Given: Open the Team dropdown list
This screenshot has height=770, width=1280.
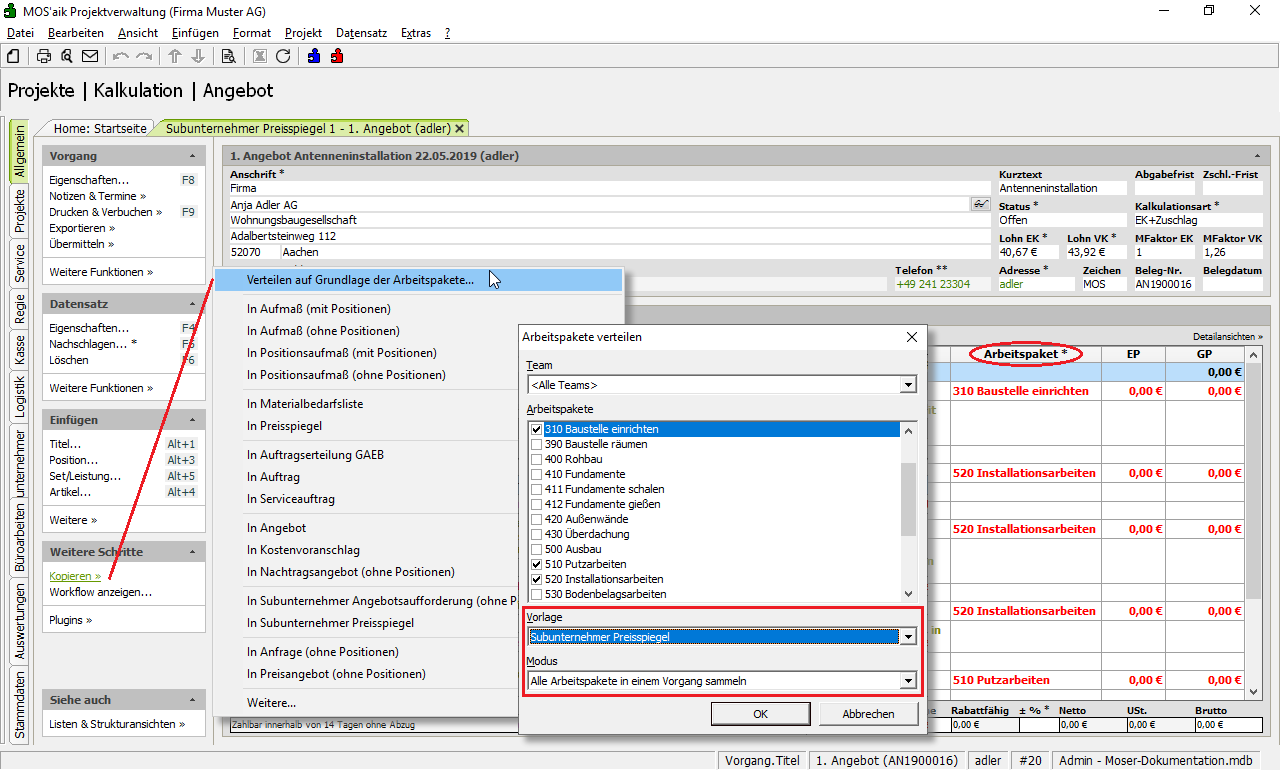Looking at the screenshot, I should point(907,385).
